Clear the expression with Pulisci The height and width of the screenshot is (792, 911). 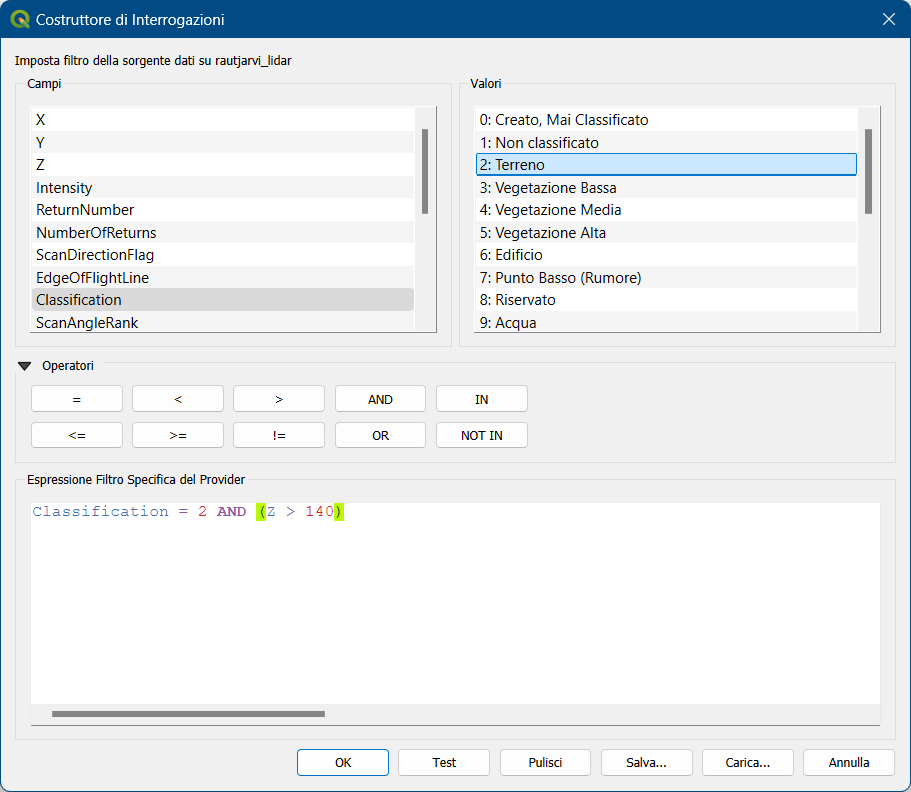click(x=545, y=762)
